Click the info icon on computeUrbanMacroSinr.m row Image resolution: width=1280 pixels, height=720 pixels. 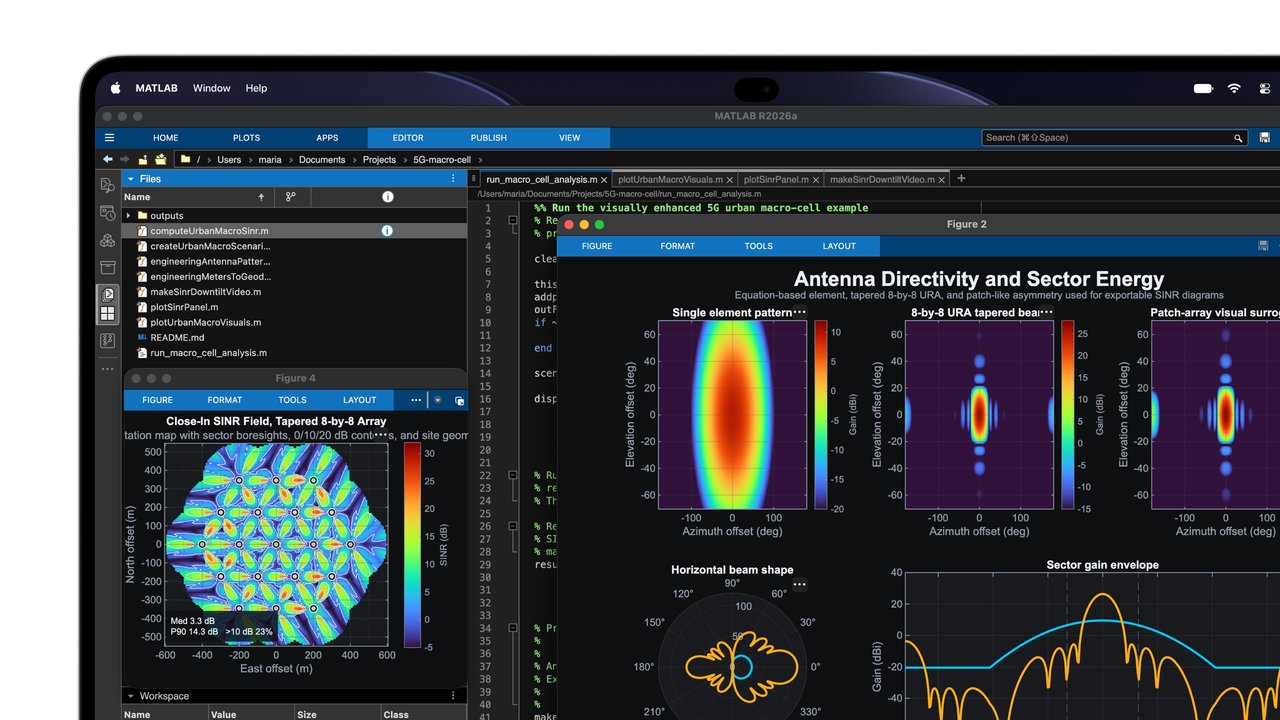387,231
